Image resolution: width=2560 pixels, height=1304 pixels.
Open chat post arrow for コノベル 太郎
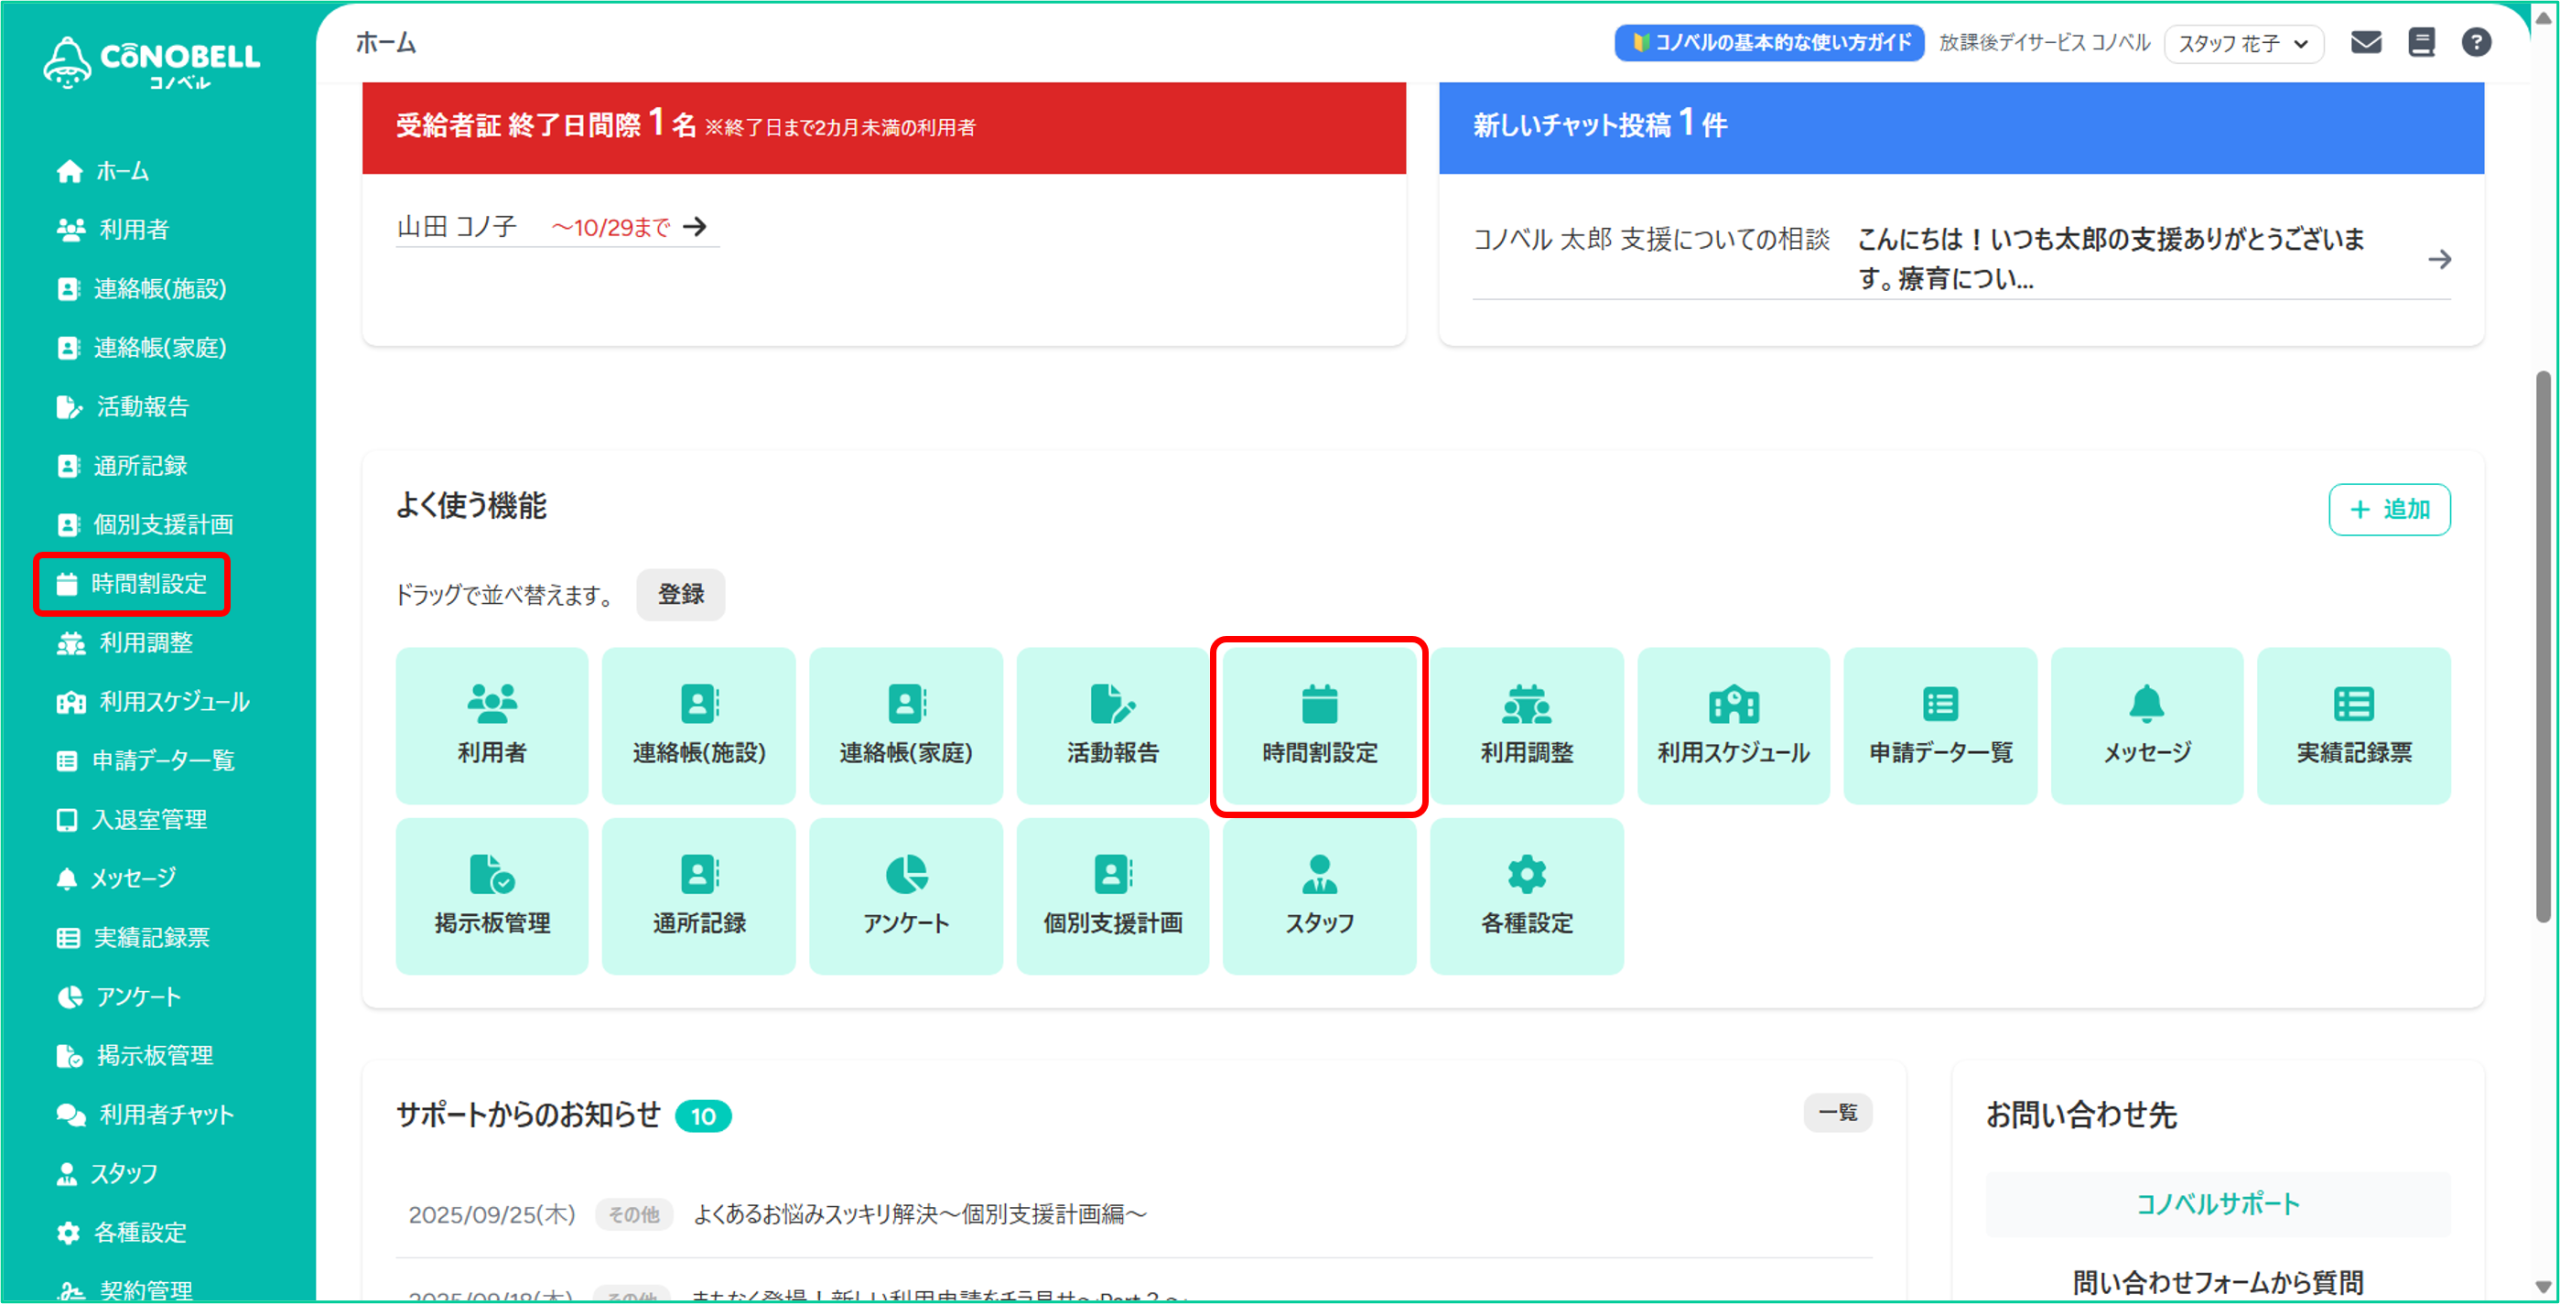(2439, 260)
